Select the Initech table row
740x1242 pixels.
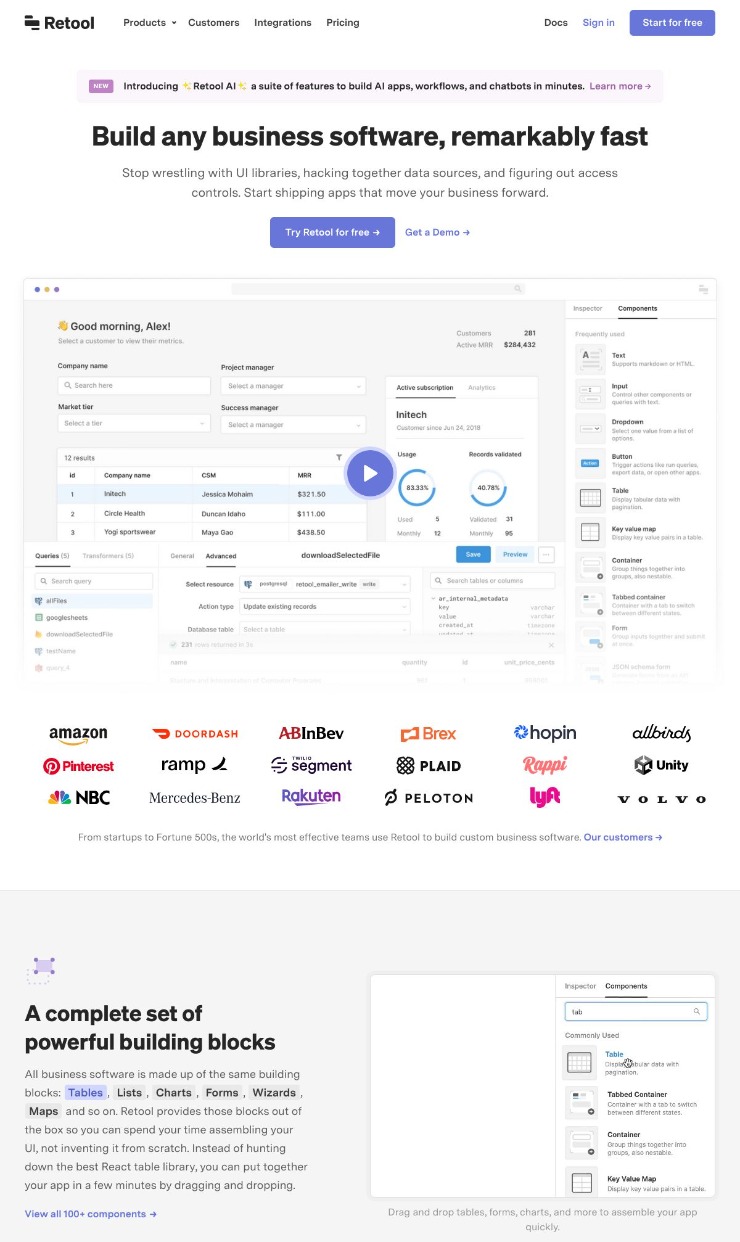(212, 494)
